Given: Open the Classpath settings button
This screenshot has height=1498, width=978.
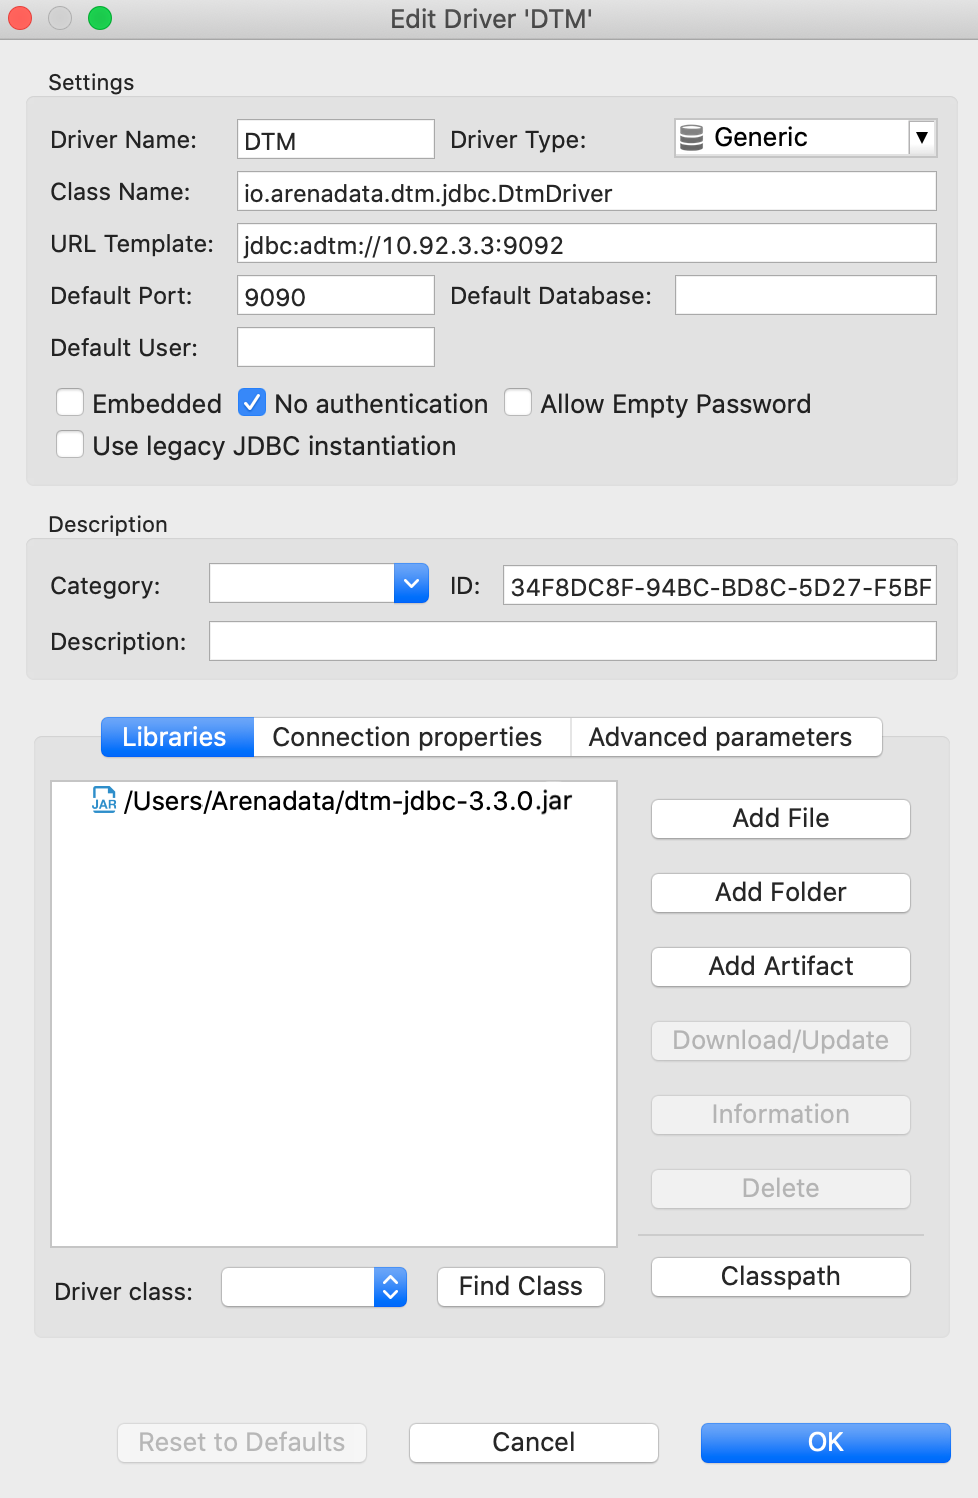Looking at the screenshot, I should point(780,1277).
